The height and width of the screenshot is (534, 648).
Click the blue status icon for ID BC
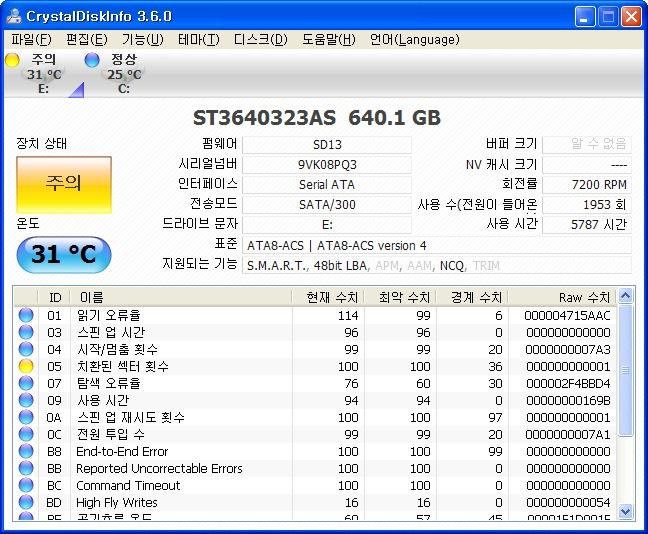[x=26, y=485]
